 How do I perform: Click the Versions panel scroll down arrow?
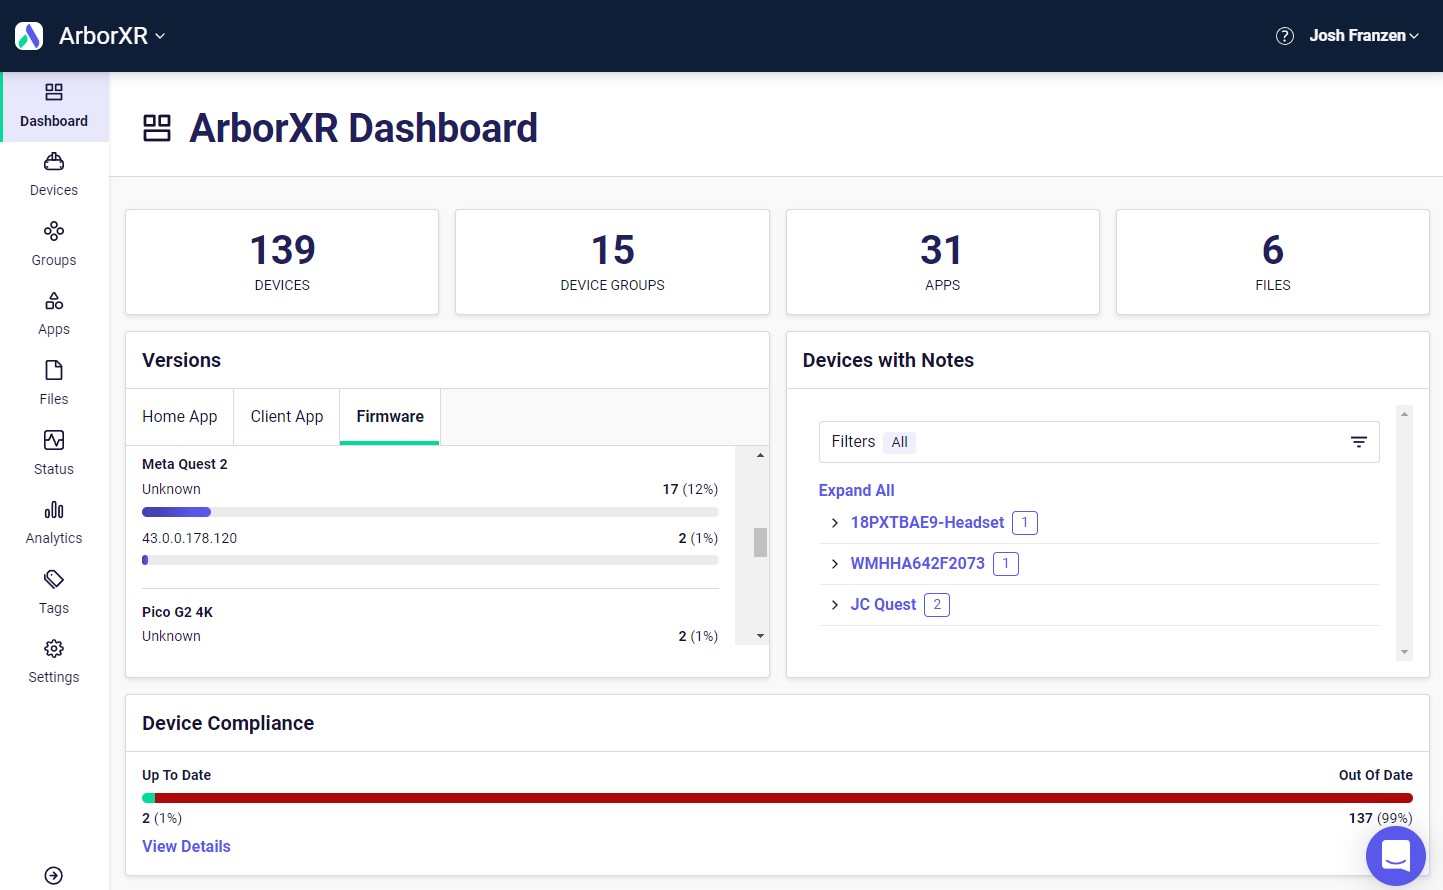(760, 636)
